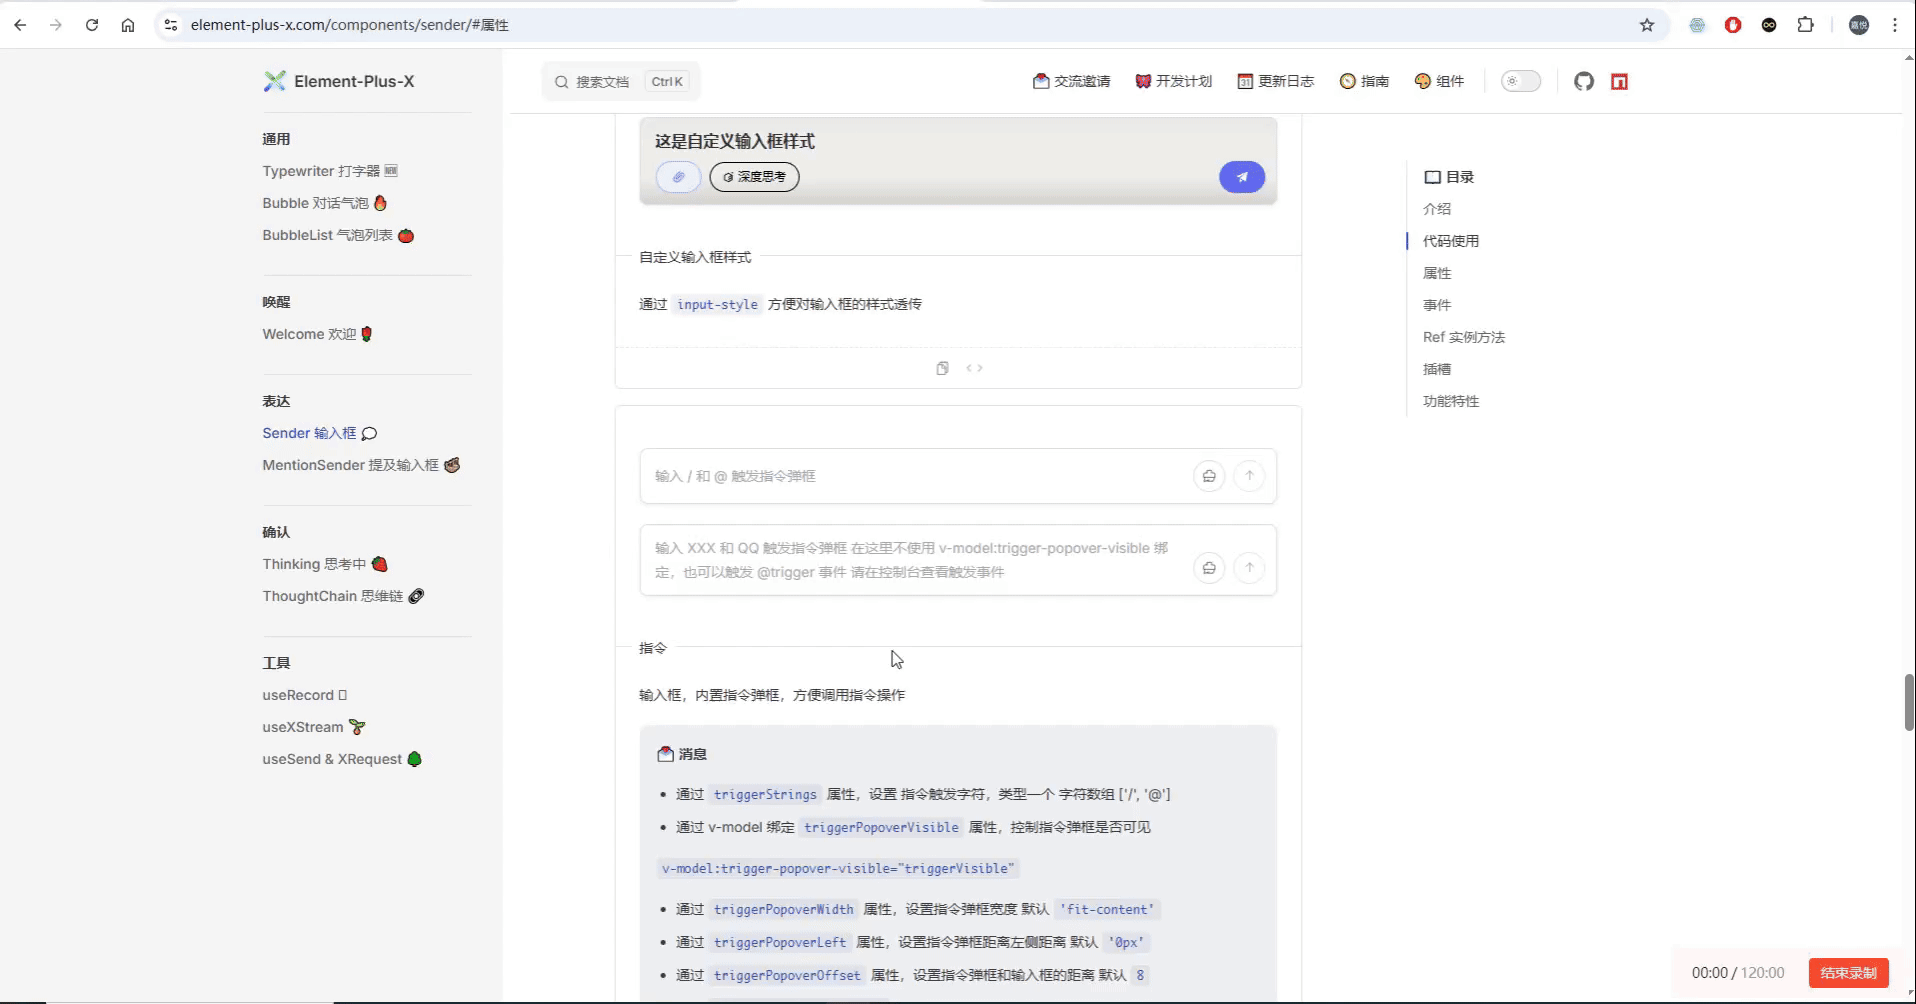Expand the demo source code with the <> icon
Screen dimensions: 1916x1004
coord(975,367)
